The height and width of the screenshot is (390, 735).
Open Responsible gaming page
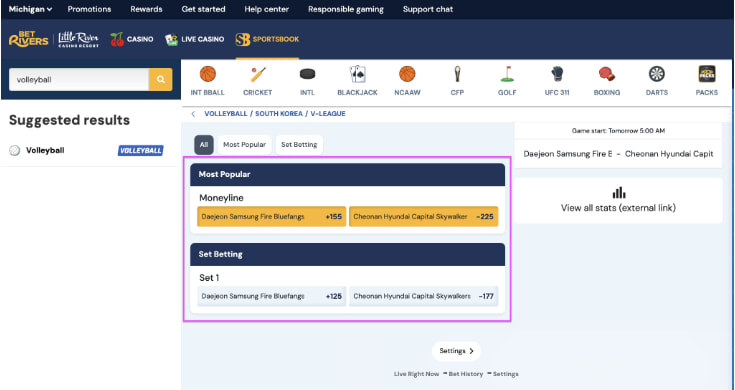346,9
